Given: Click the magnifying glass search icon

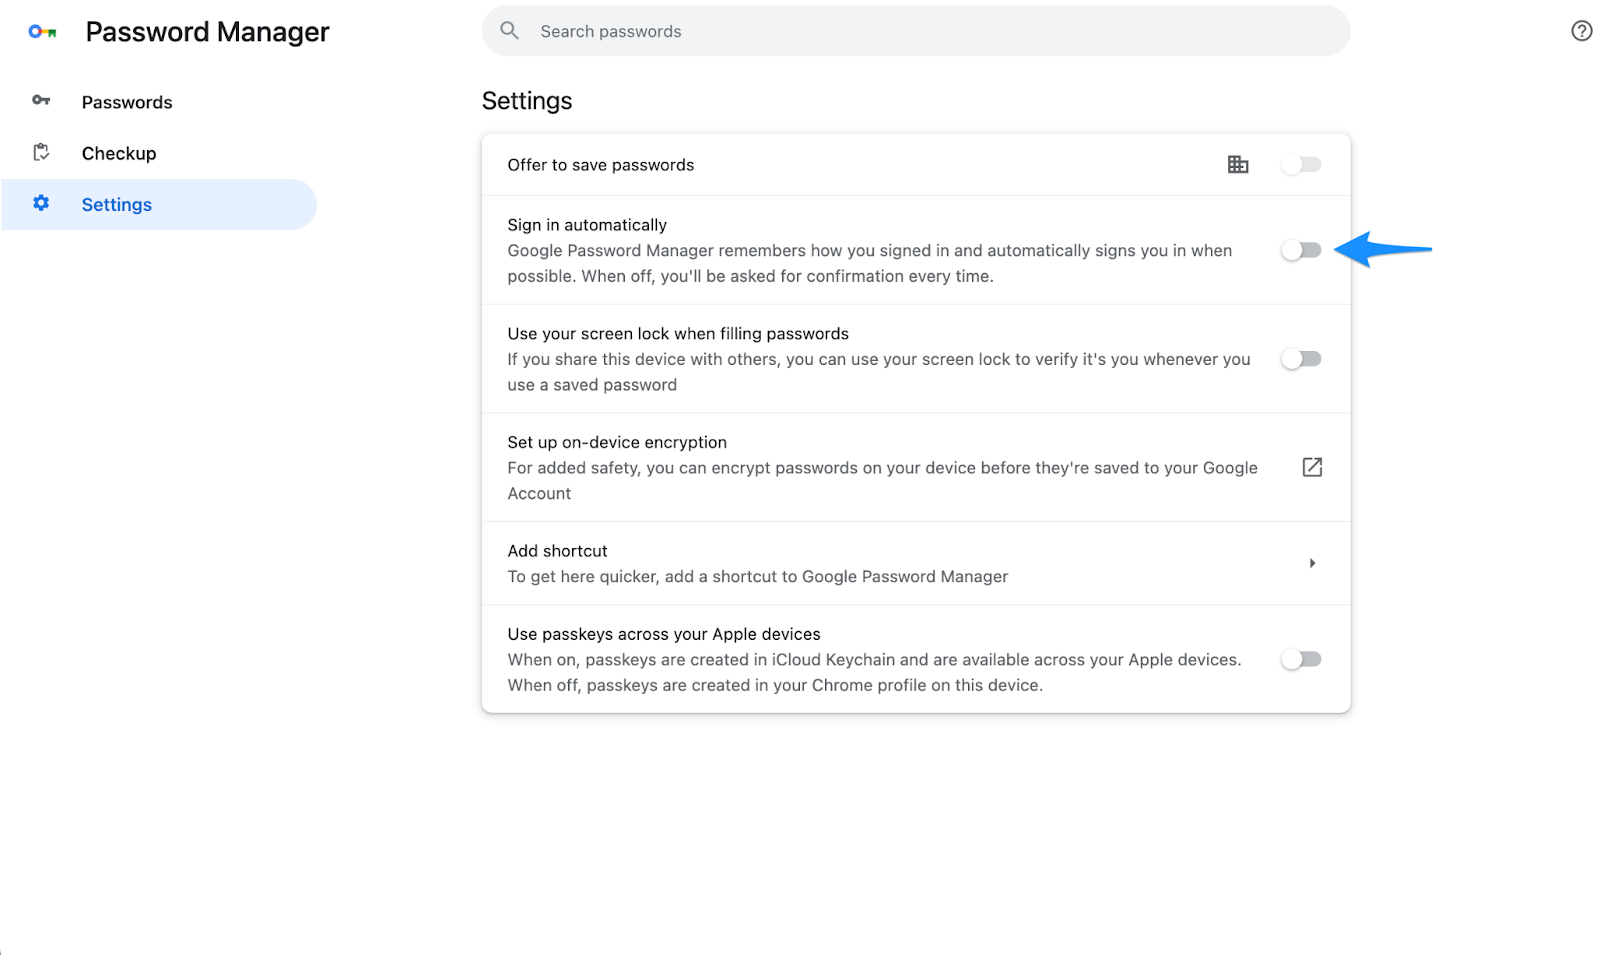Looking at the screenshot, I should tap(509, 30).
